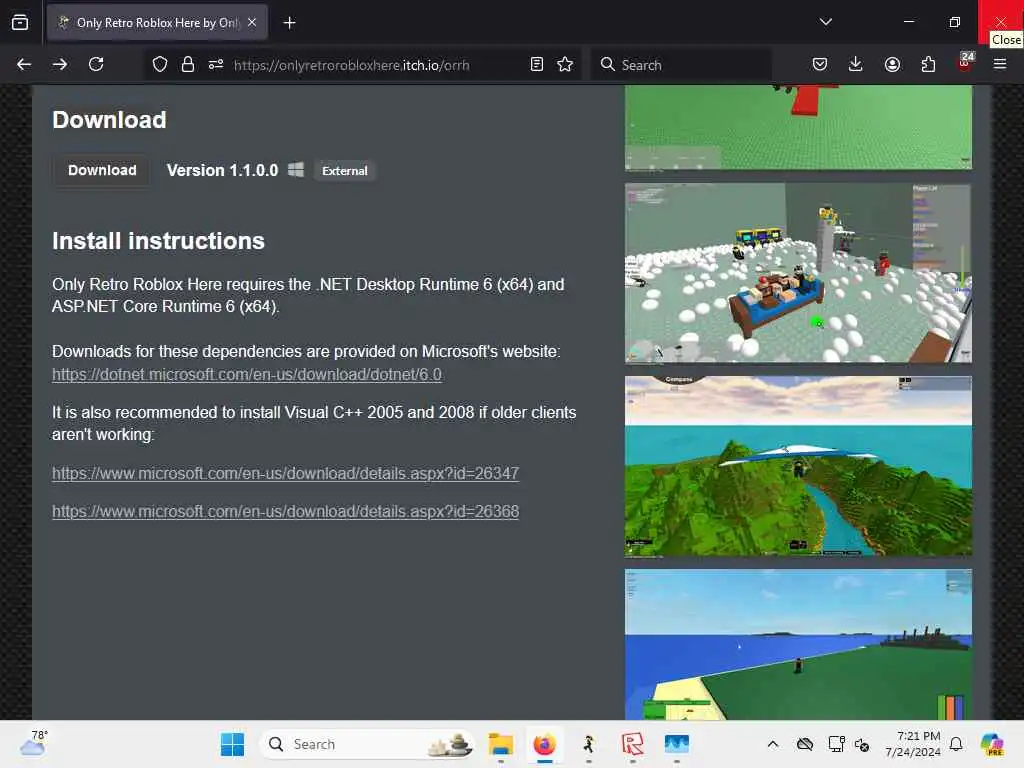
Task: Click the Windows platform icon beside version
Action: tap(296, 170)
